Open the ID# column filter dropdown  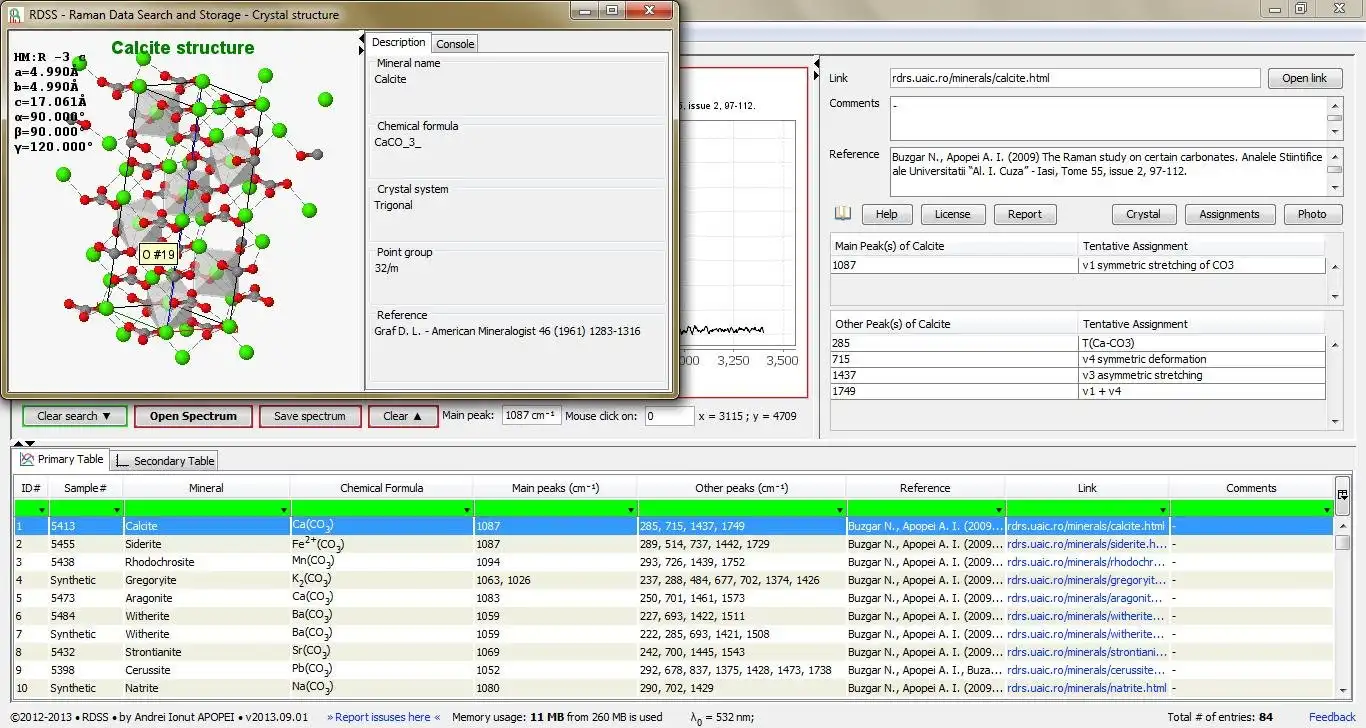(x=41, y=510)
